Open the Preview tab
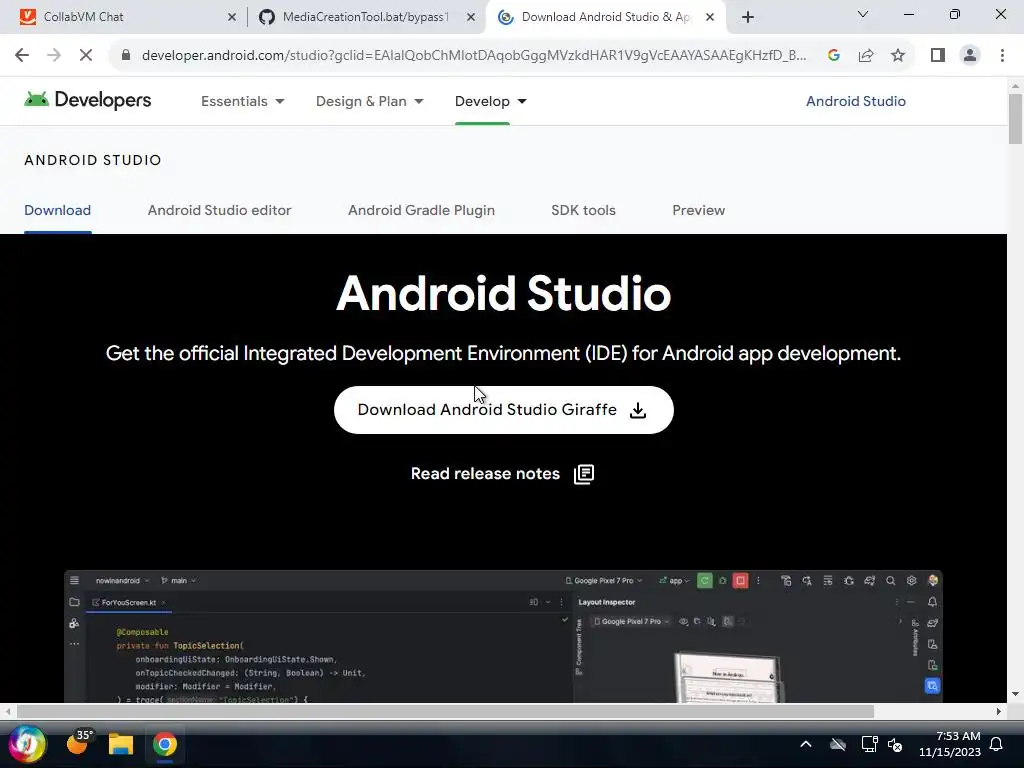The width and height of the screenshot is (1024, 768). point(699,210)
